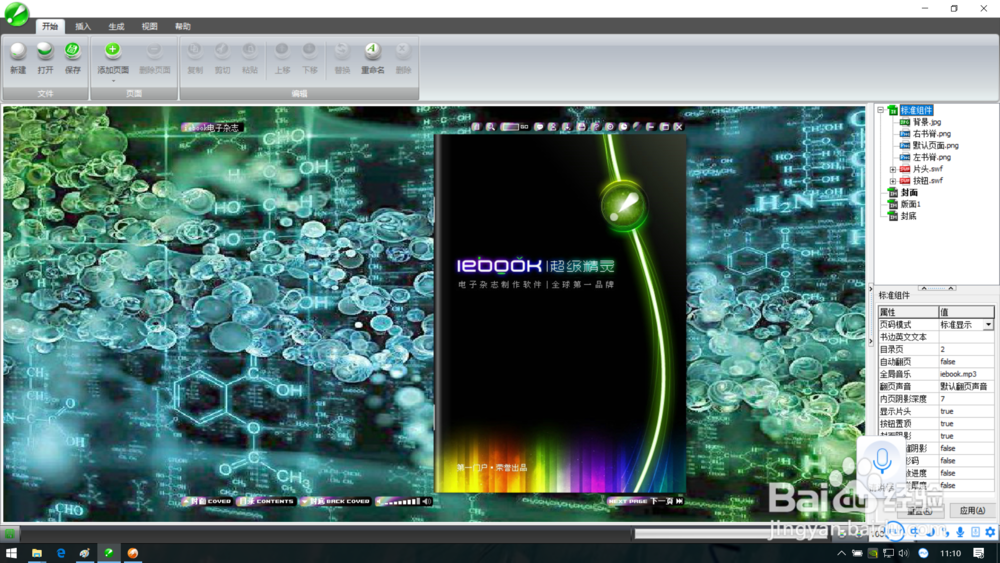Switch to the 生成 ribbon tab
This screenshot has height=563, width=1000.
(x=116, y=26)
